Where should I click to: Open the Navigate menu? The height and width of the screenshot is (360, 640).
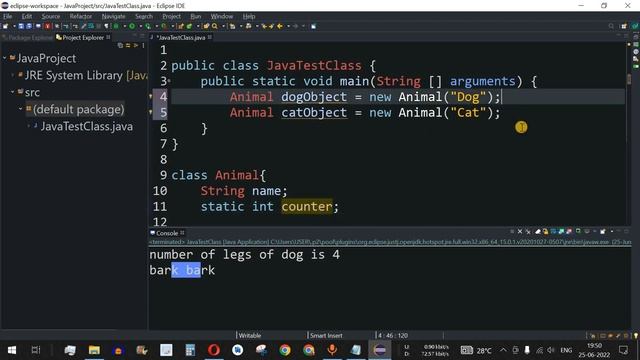coord(113,16)
